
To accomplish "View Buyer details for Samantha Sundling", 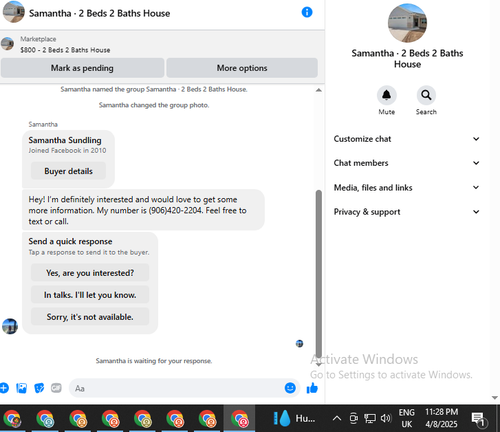I will [68, 171].
